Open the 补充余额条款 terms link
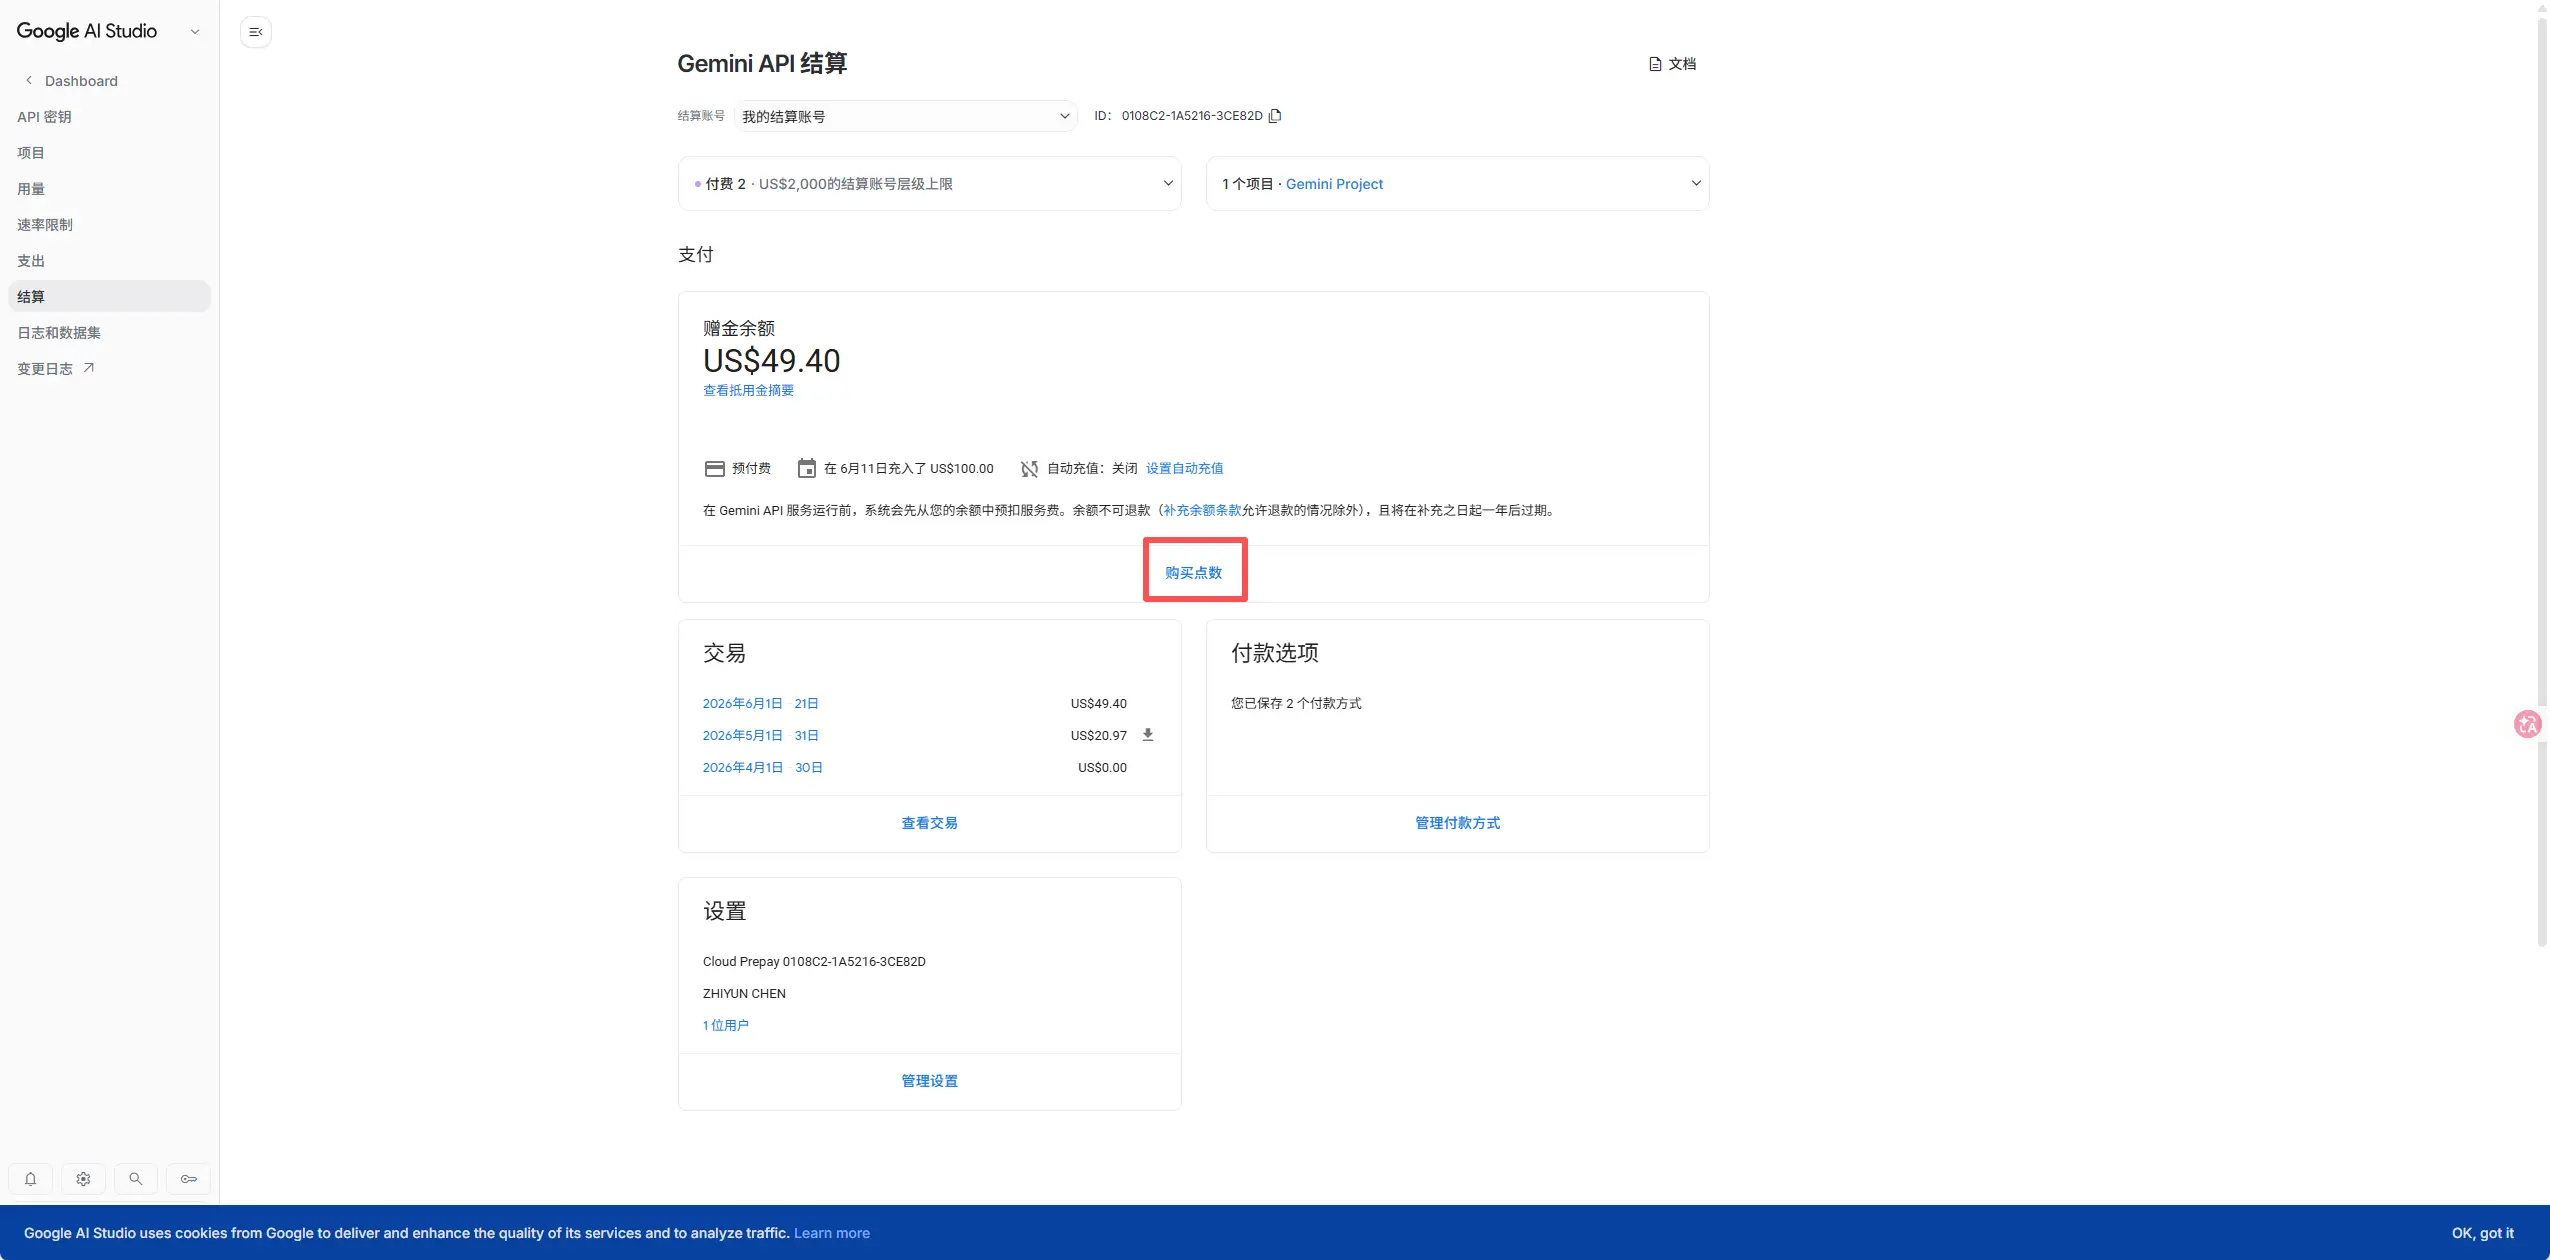2550x1260 pixels. [1201, 511]
